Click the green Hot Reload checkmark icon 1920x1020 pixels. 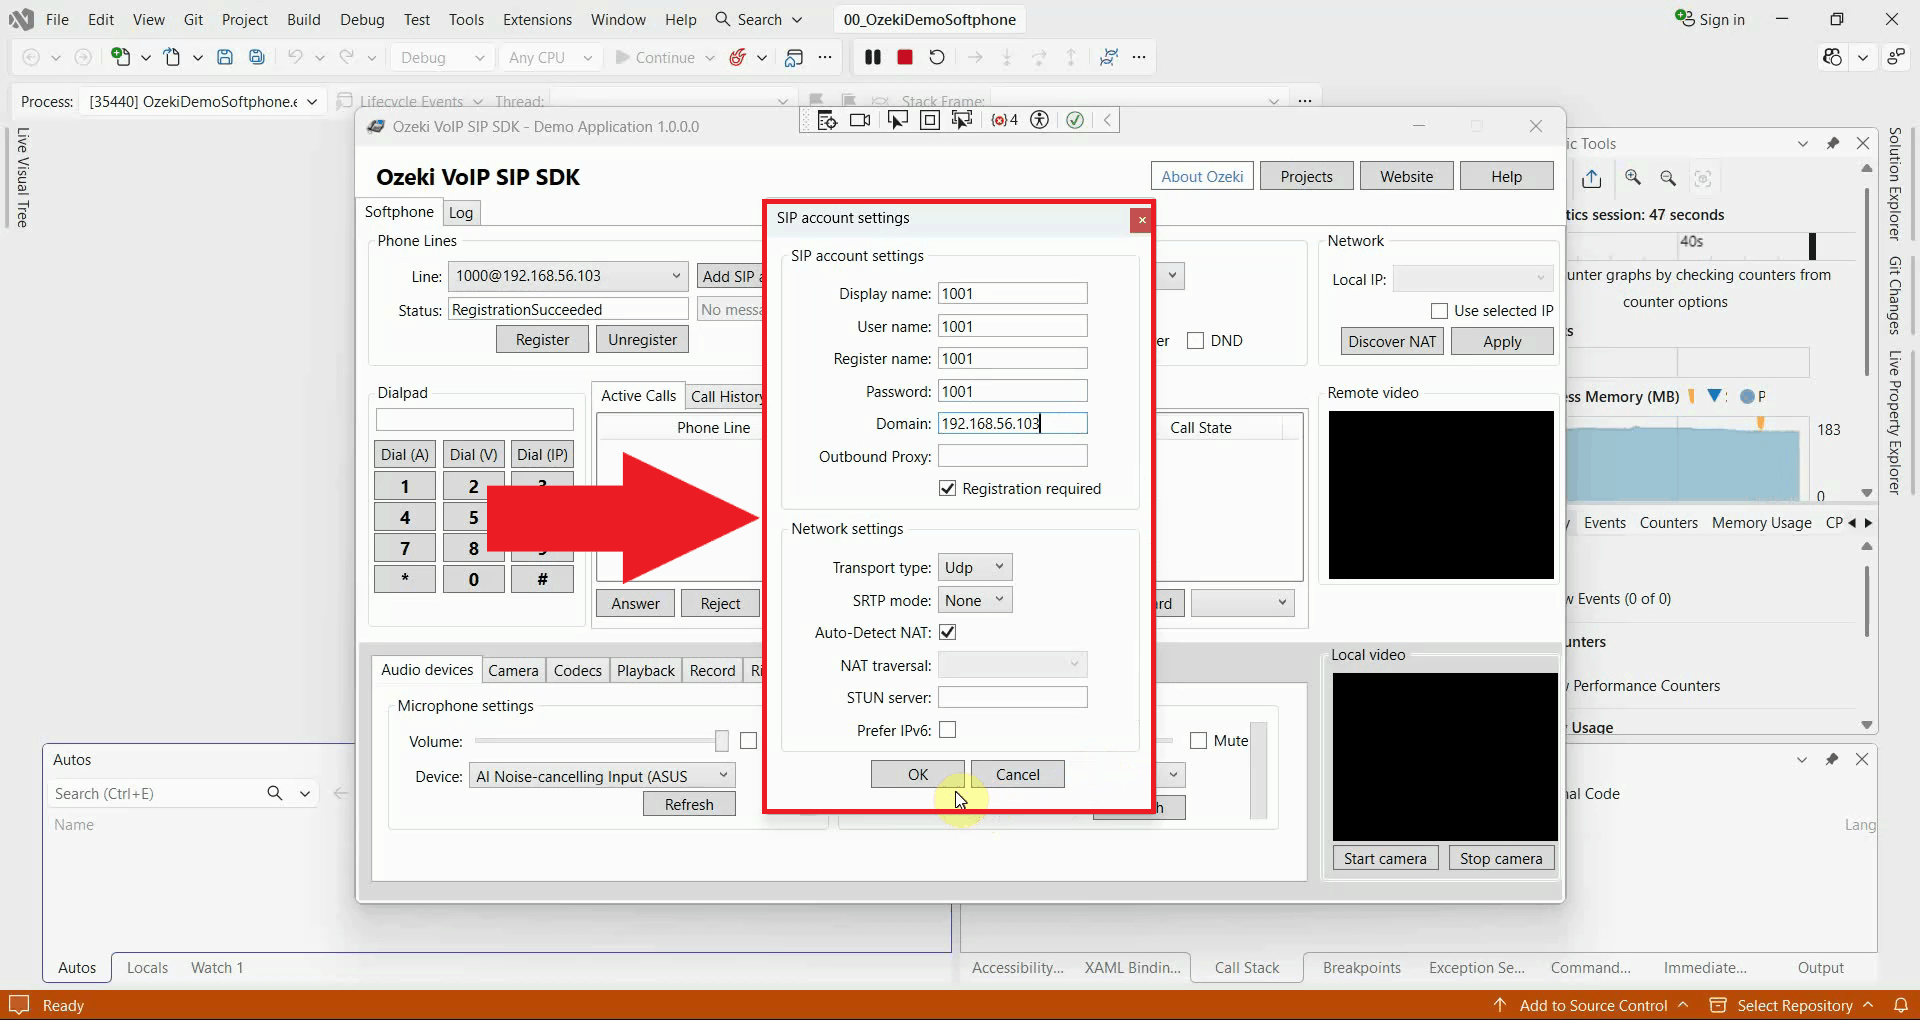click(1075, 120)
